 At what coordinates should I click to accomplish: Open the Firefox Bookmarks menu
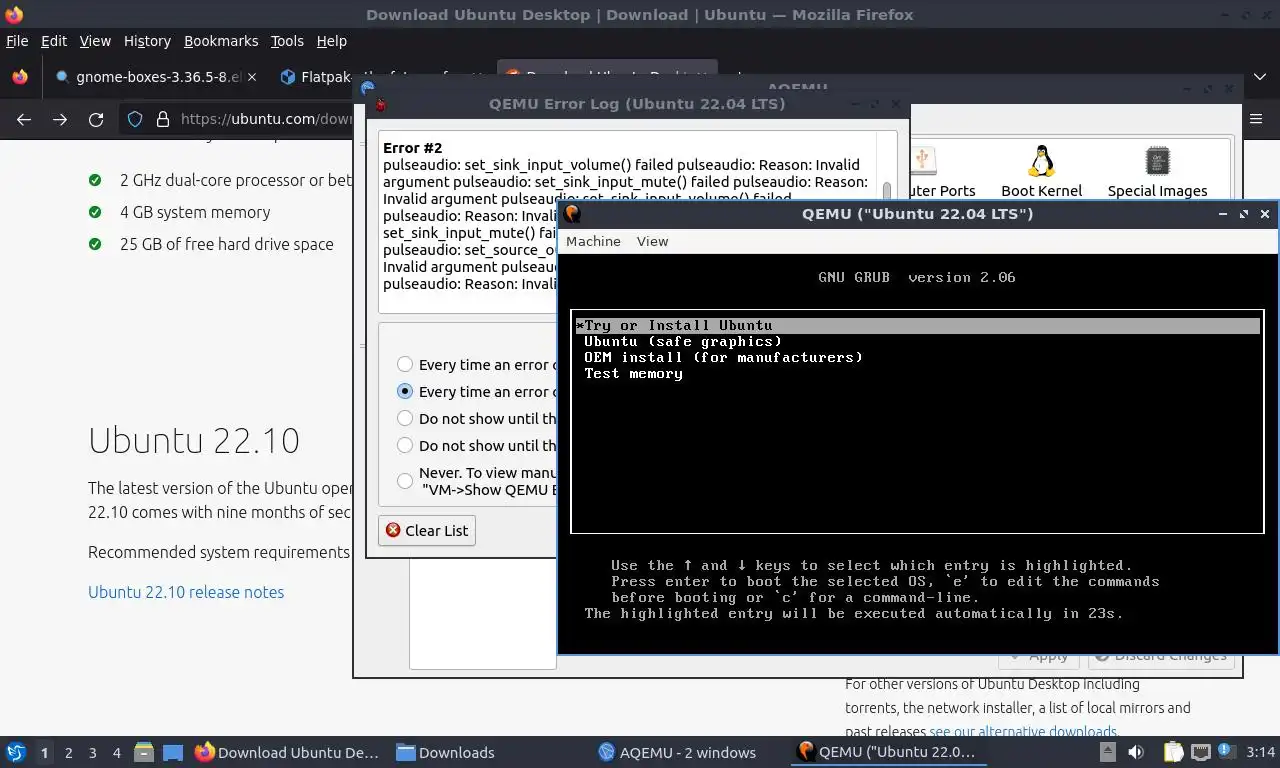coord(221,41)
